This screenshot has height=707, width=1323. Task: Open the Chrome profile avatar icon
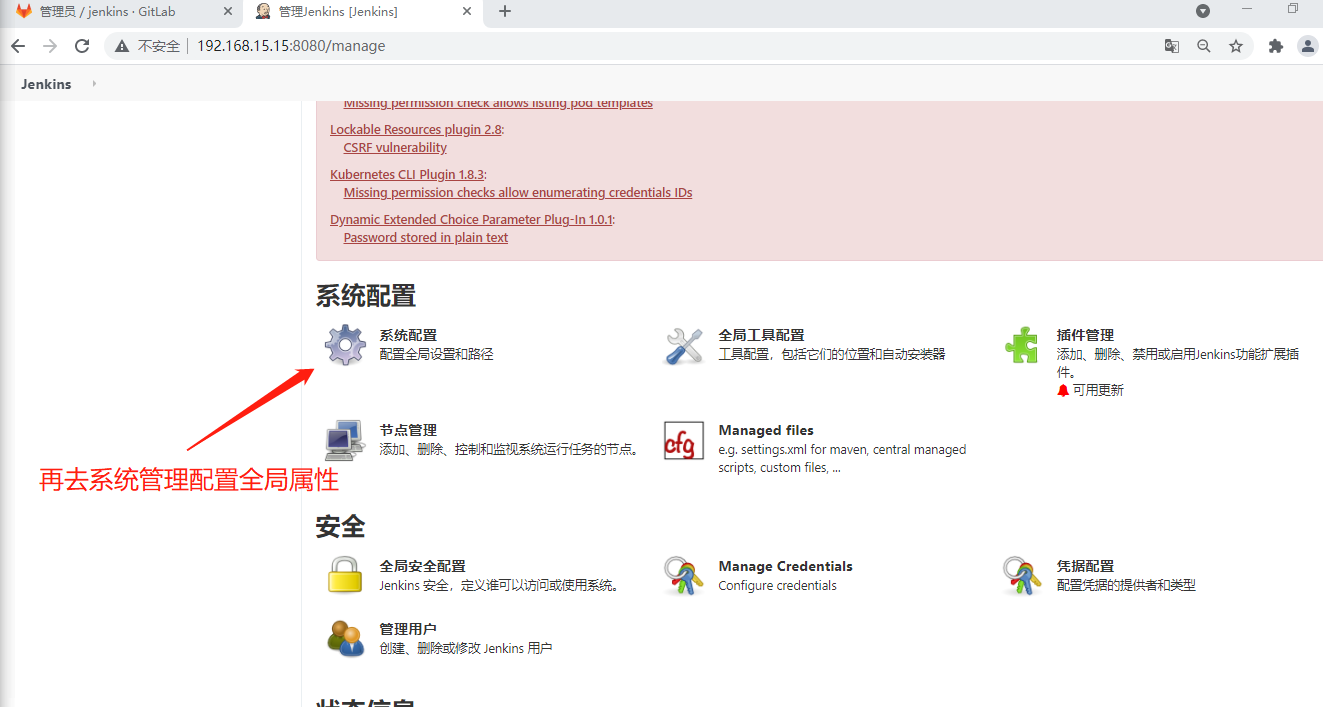coord(1308,46)
